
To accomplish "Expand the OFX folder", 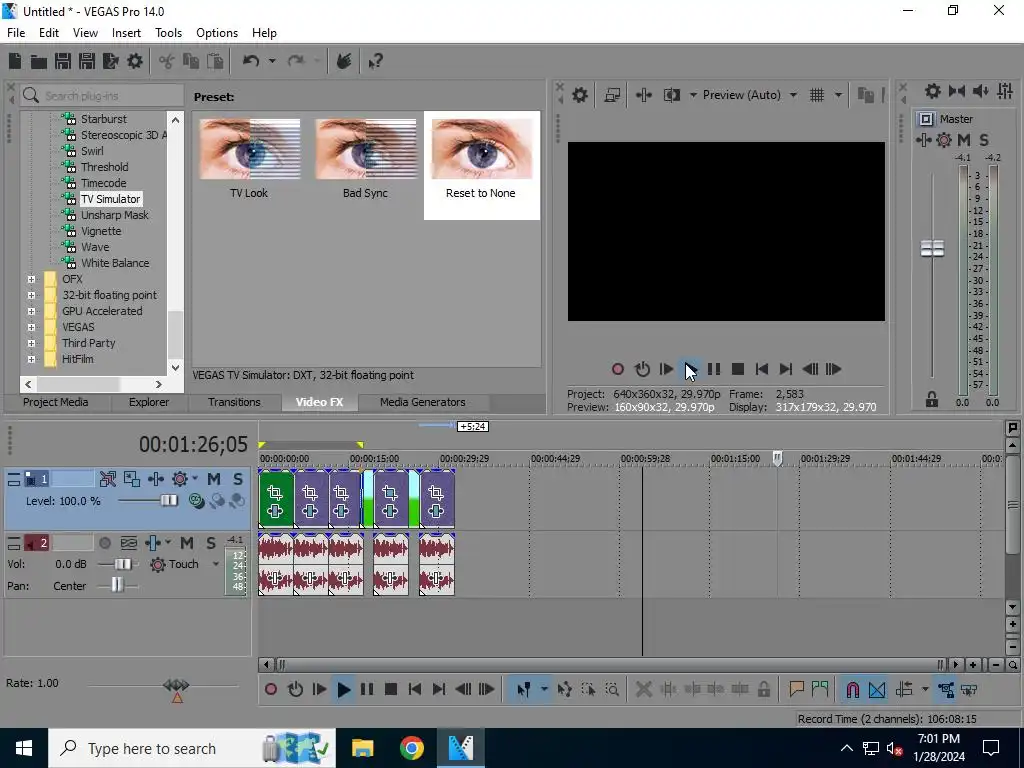I will click(31, 280).
